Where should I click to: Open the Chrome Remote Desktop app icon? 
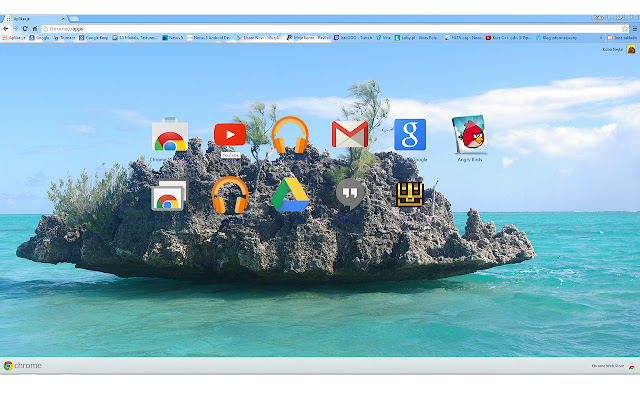(169, 195)
